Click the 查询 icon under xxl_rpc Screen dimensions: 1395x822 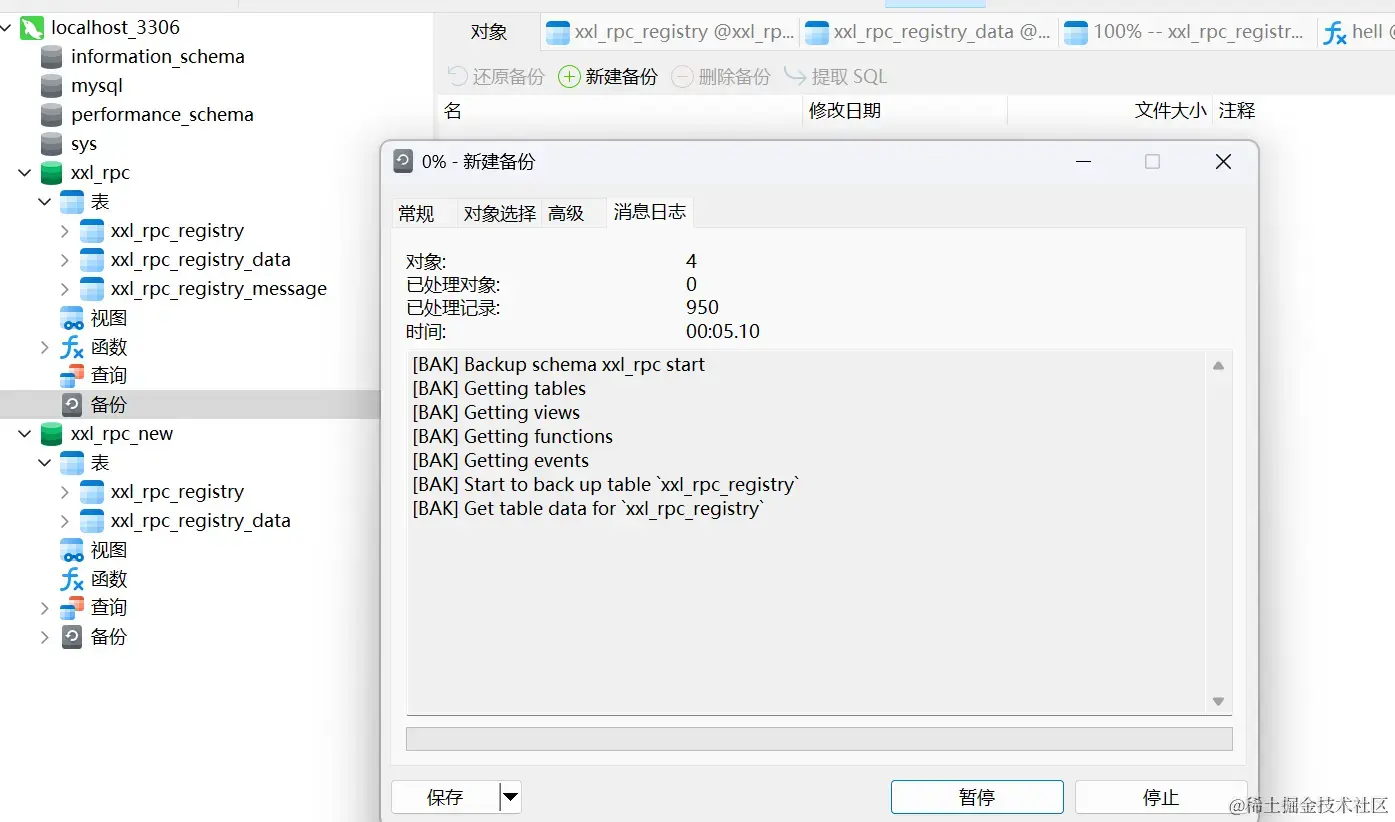(72, 376)
